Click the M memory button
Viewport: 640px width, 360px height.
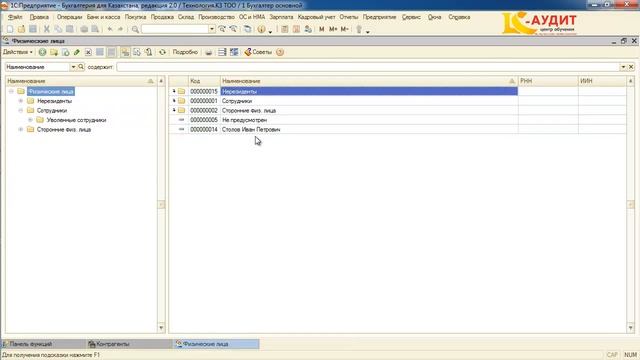[x=322, y=29]
